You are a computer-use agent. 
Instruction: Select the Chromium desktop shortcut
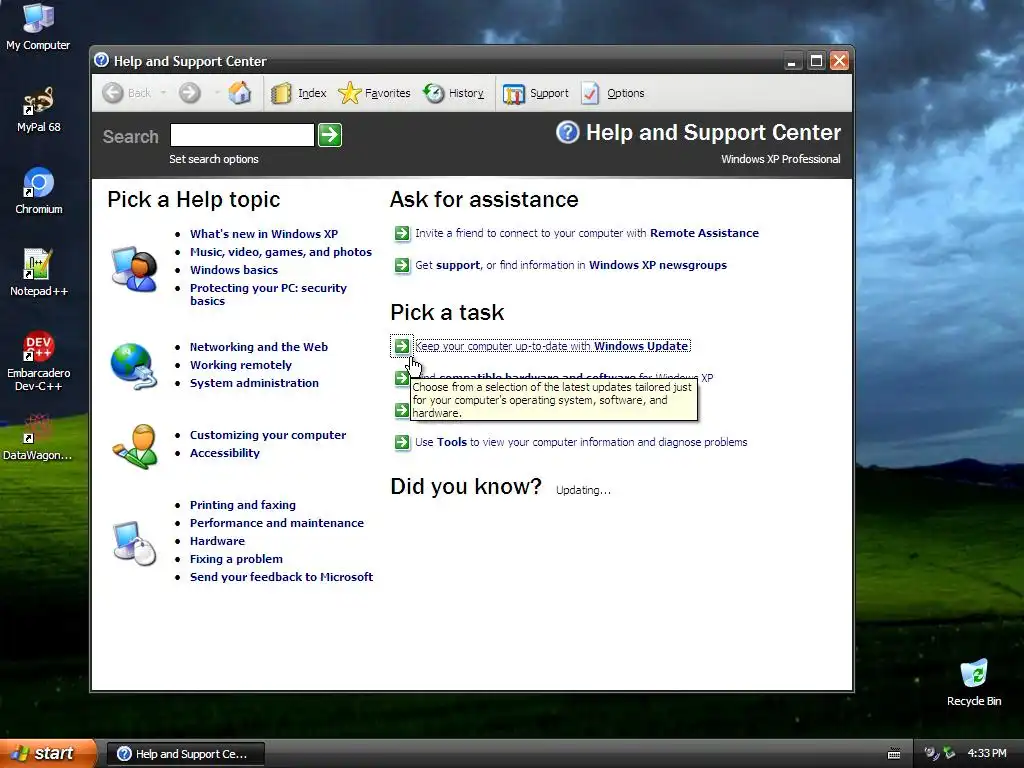[39, 191]
